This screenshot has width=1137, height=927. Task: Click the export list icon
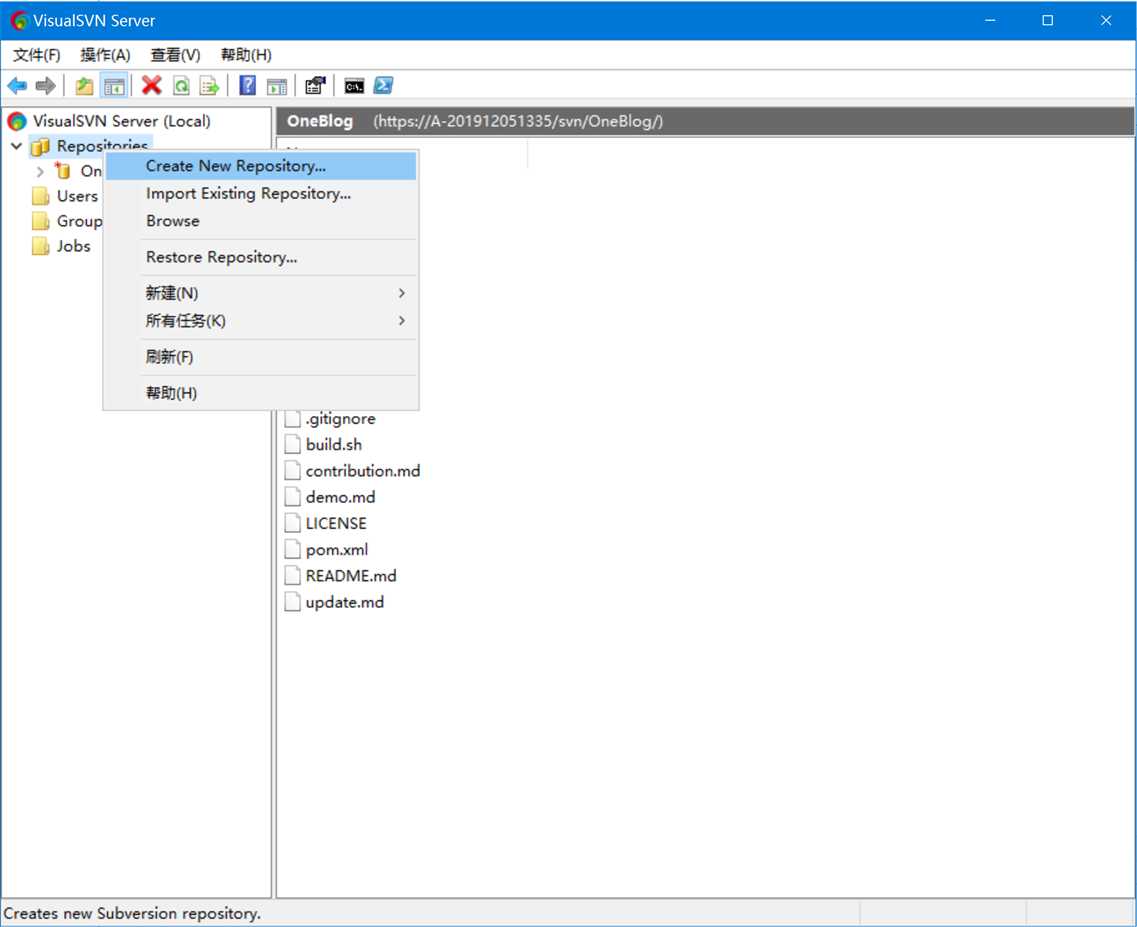click(x=210, y=86)
